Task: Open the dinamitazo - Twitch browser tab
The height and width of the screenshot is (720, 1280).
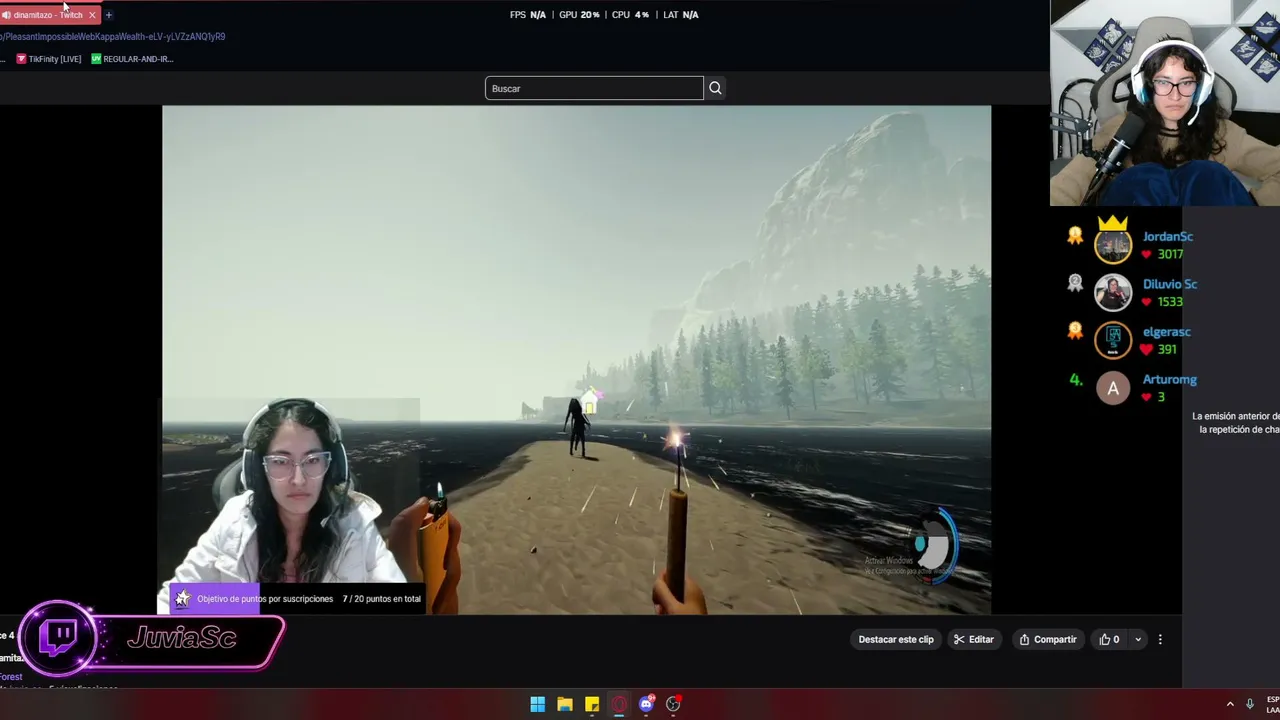Action: 48,15
